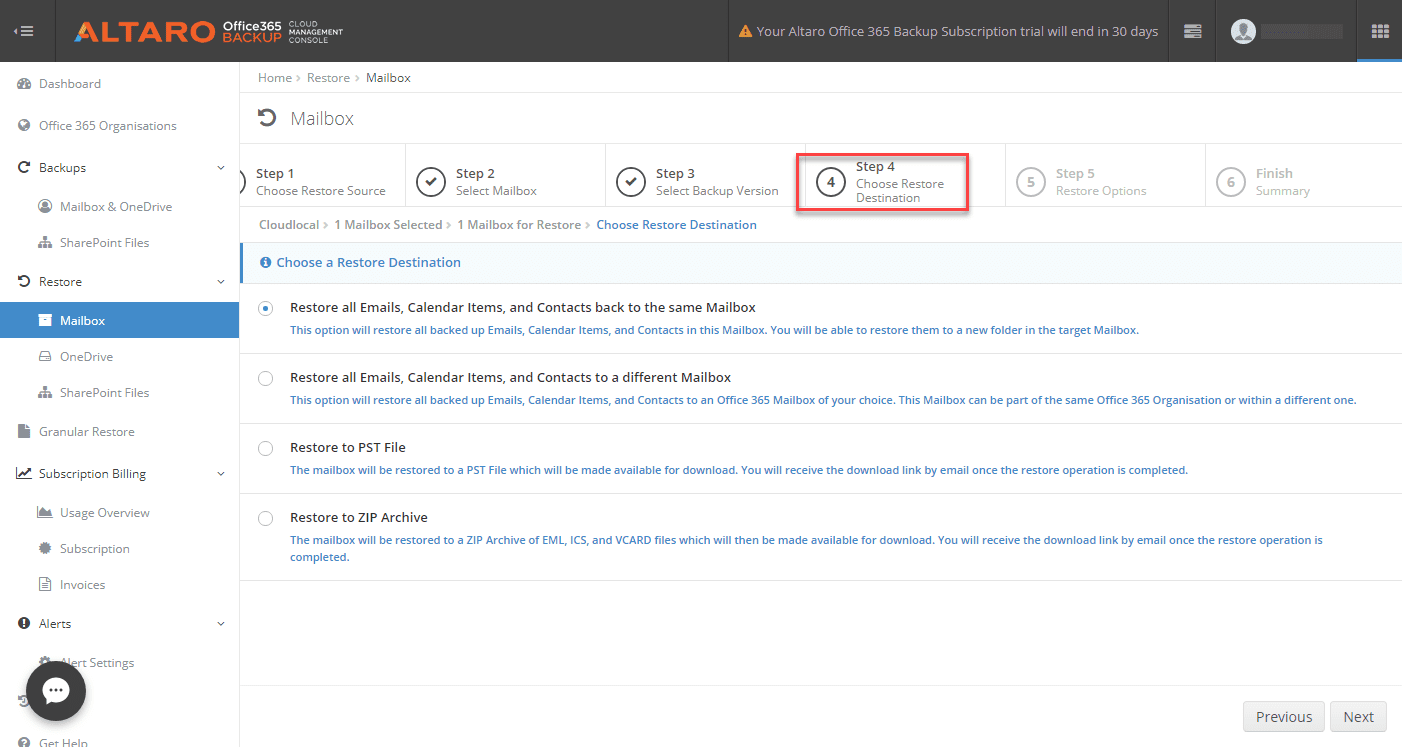Choose the Restore to PST File radio
The width and height of the screenshot is (1402, 747).
coord(265,449)
